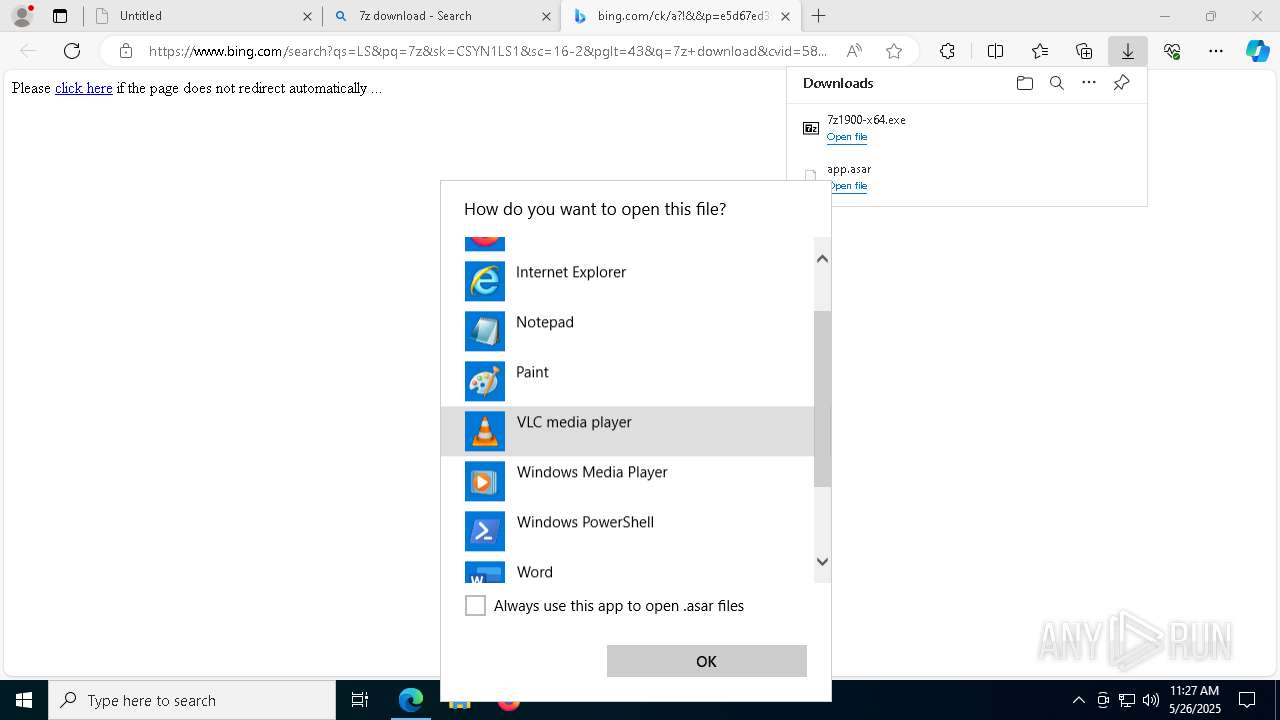Open the browser profile avatar
This screenshot has width=1280, height=720.
(x=22, y=16)
